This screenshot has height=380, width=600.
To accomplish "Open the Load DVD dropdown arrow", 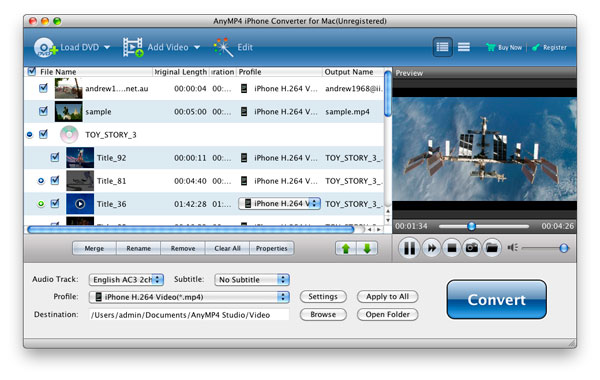I will 107,47.
